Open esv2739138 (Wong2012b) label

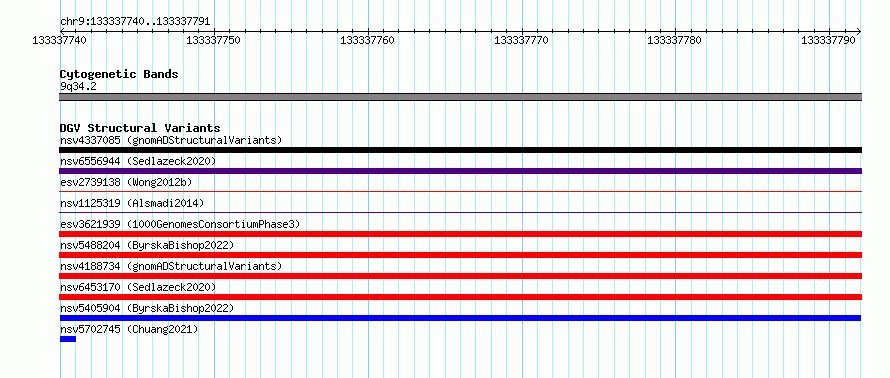pyautogui.click(x=126, y=182)
